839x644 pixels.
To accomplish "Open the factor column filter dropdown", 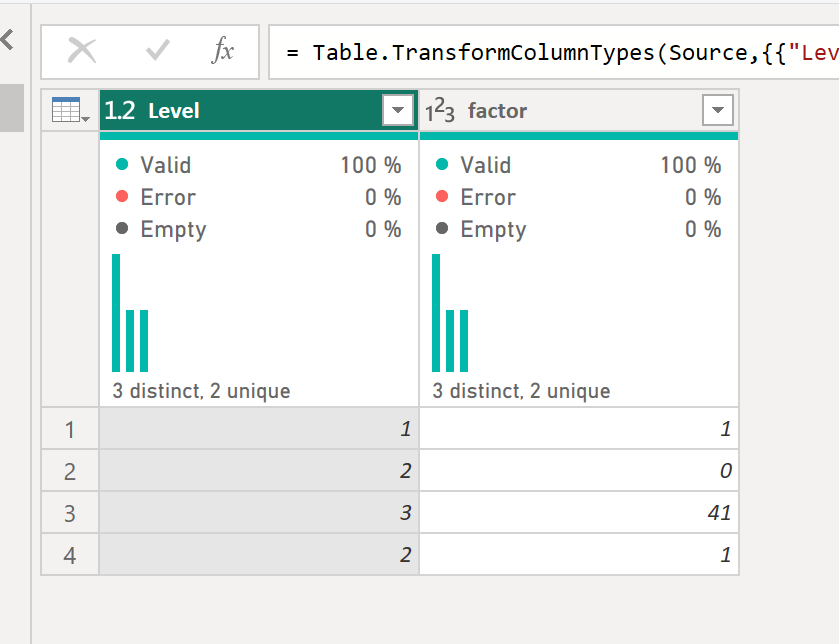I will [x=718, y=110].
